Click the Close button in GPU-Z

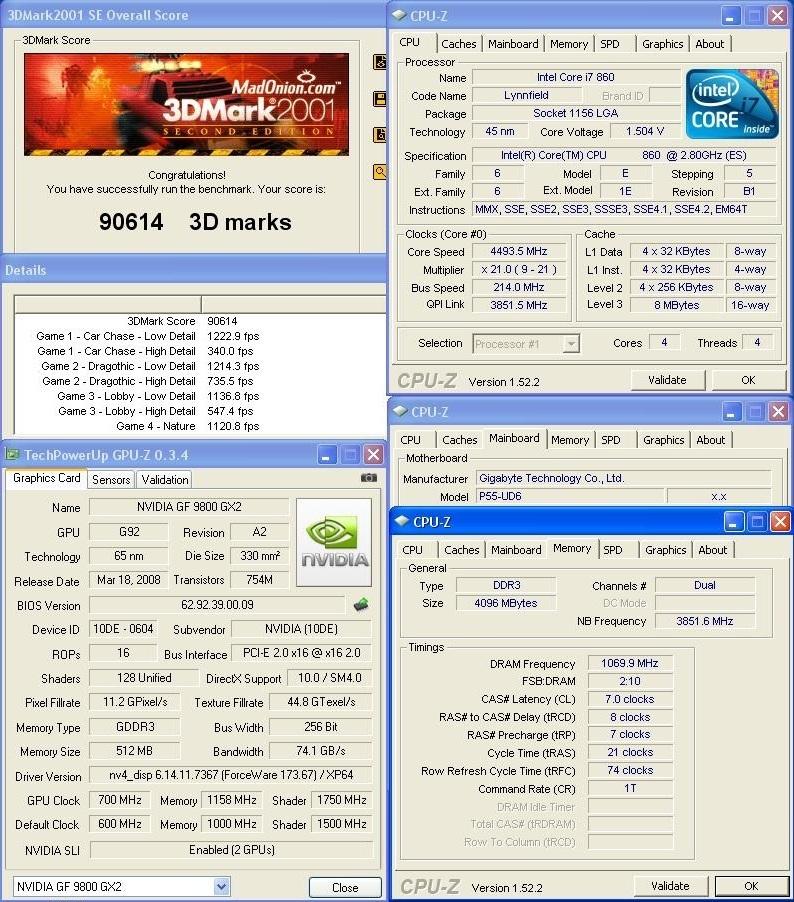[345, 888]
